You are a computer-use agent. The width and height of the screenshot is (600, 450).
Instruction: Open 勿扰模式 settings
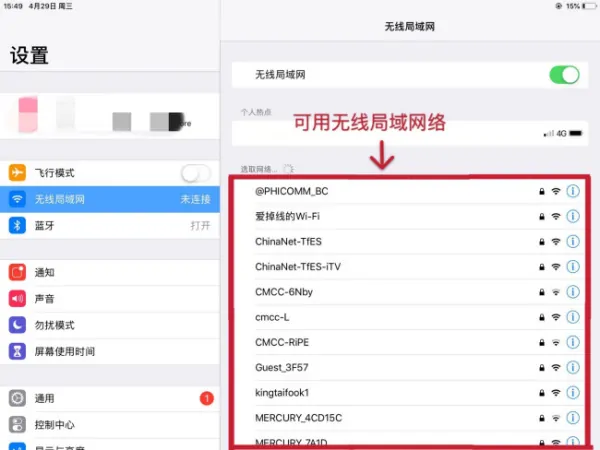pyautogui.click(x=110, y=325)
